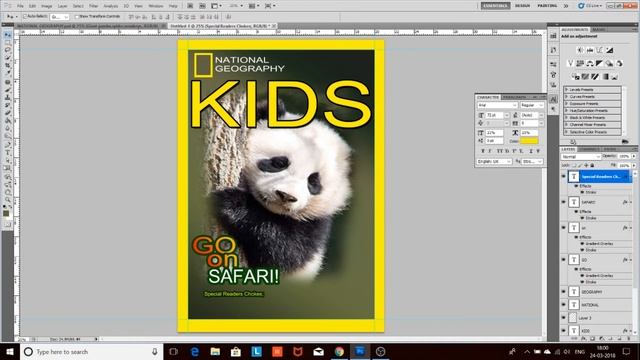Switch to the Design workspace
640x360 pixels.
522,6
